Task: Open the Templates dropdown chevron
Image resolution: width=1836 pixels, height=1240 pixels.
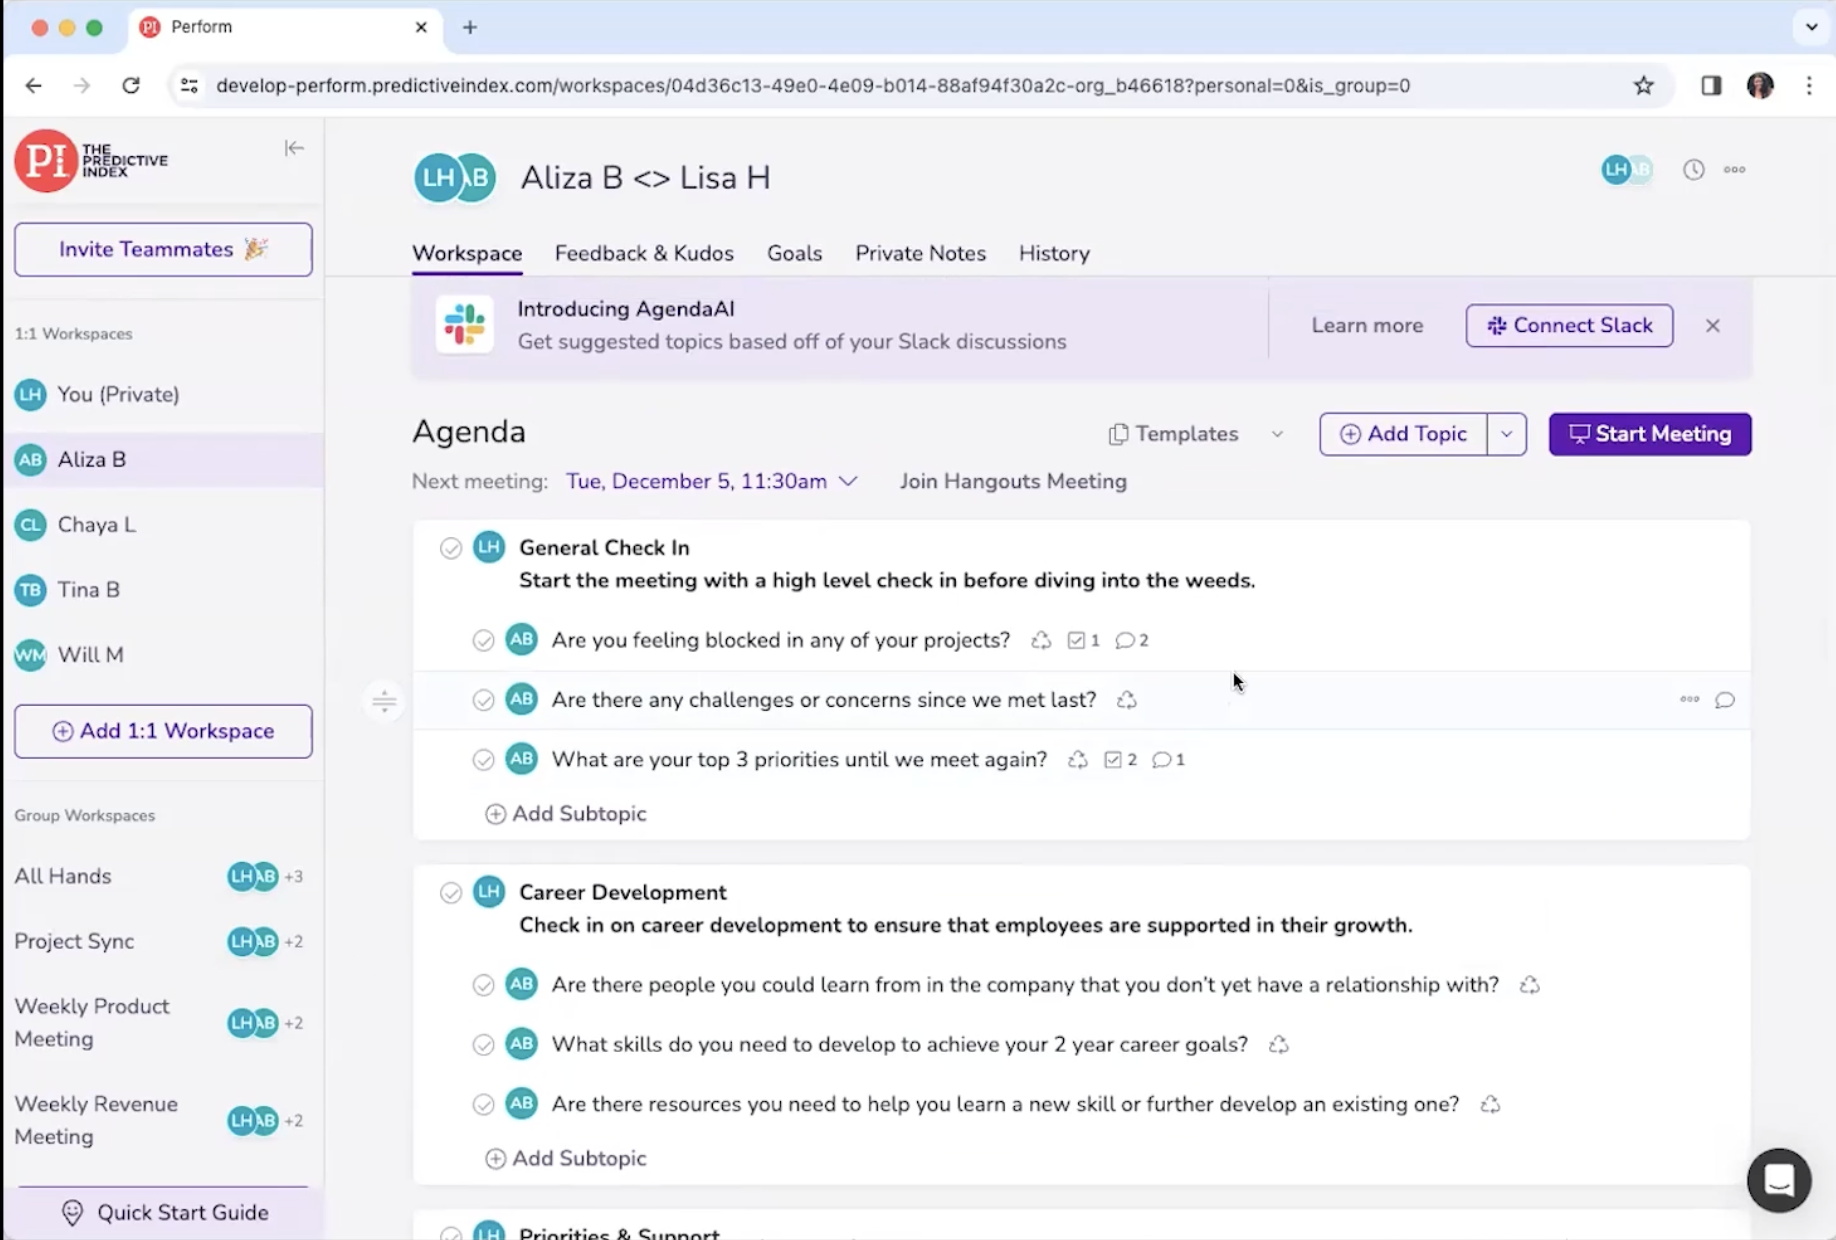Action: [x=1277, y=434]
